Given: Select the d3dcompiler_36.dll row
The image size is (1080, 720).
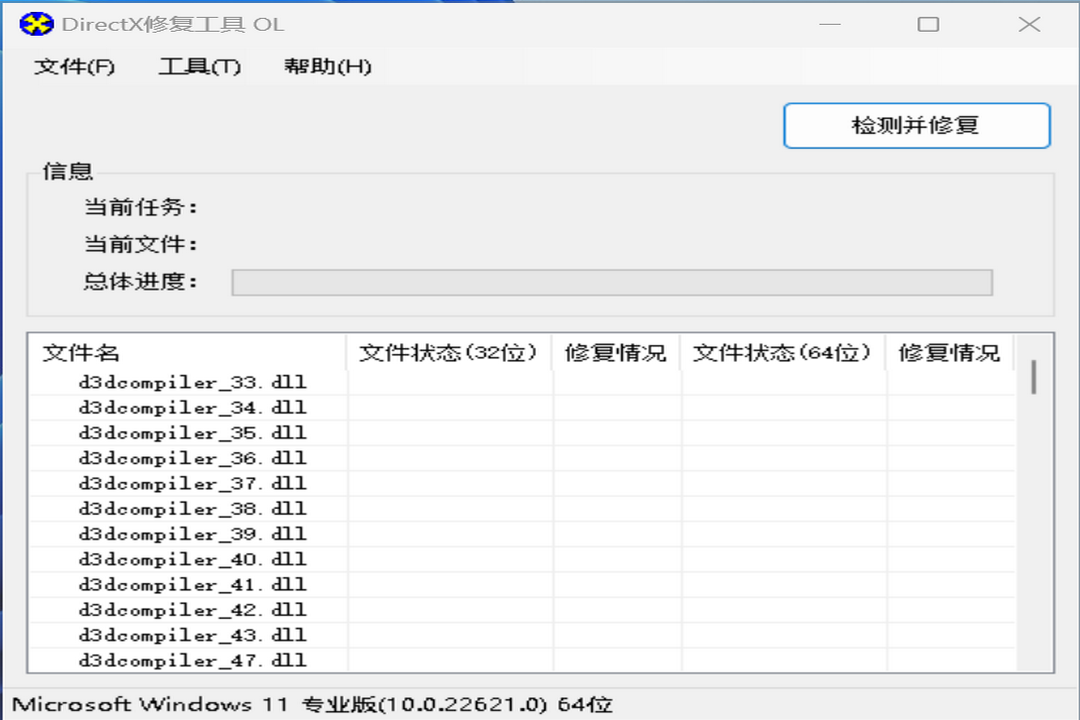Looking at the screenshot, I should pyautogui.click(x=193, y=458).
